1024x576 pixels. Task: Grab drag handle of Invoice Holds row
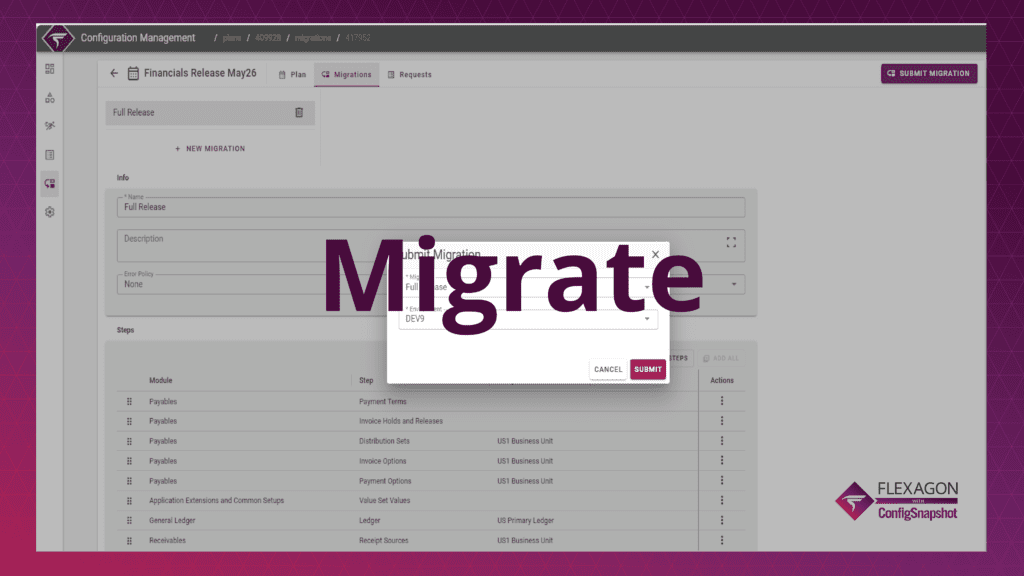point(129,421)
